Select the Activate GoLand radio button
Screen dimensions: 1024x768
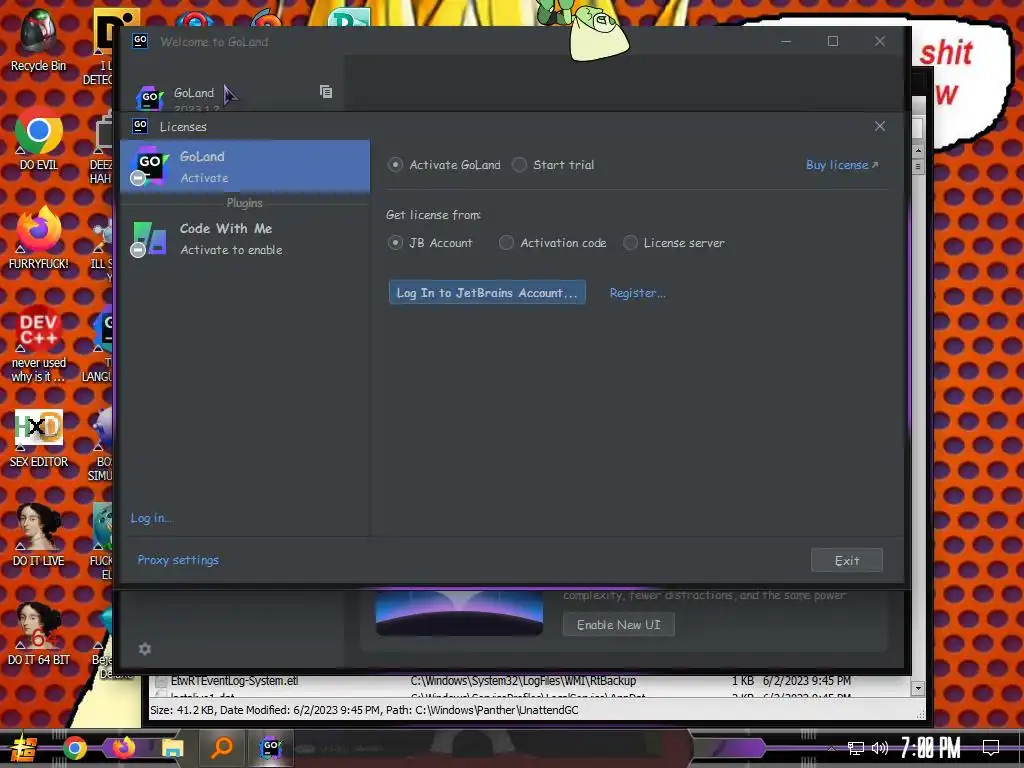point(395,165)
